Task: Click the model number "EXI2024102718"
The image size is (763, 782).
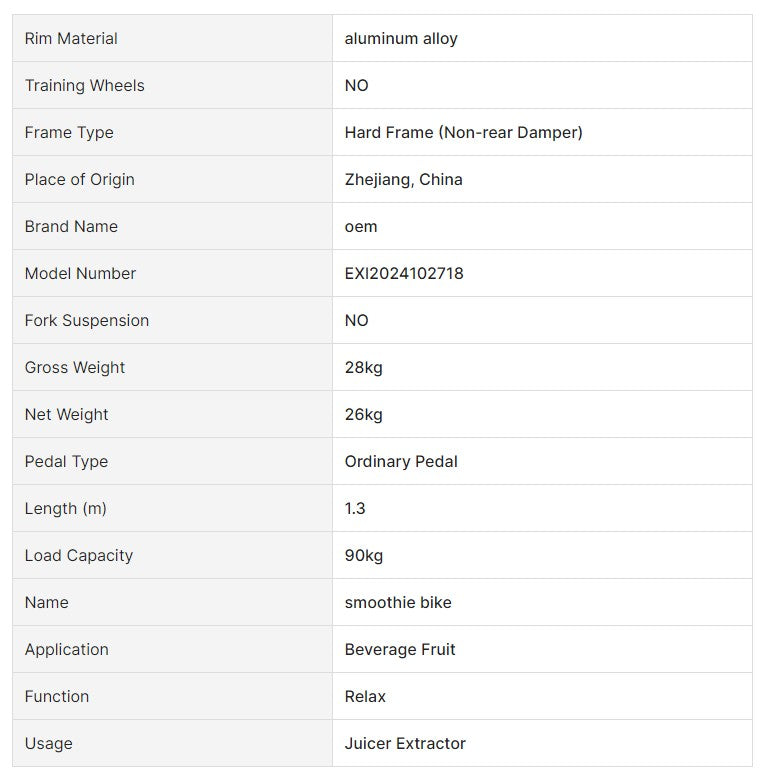Action: click(404, 274)
